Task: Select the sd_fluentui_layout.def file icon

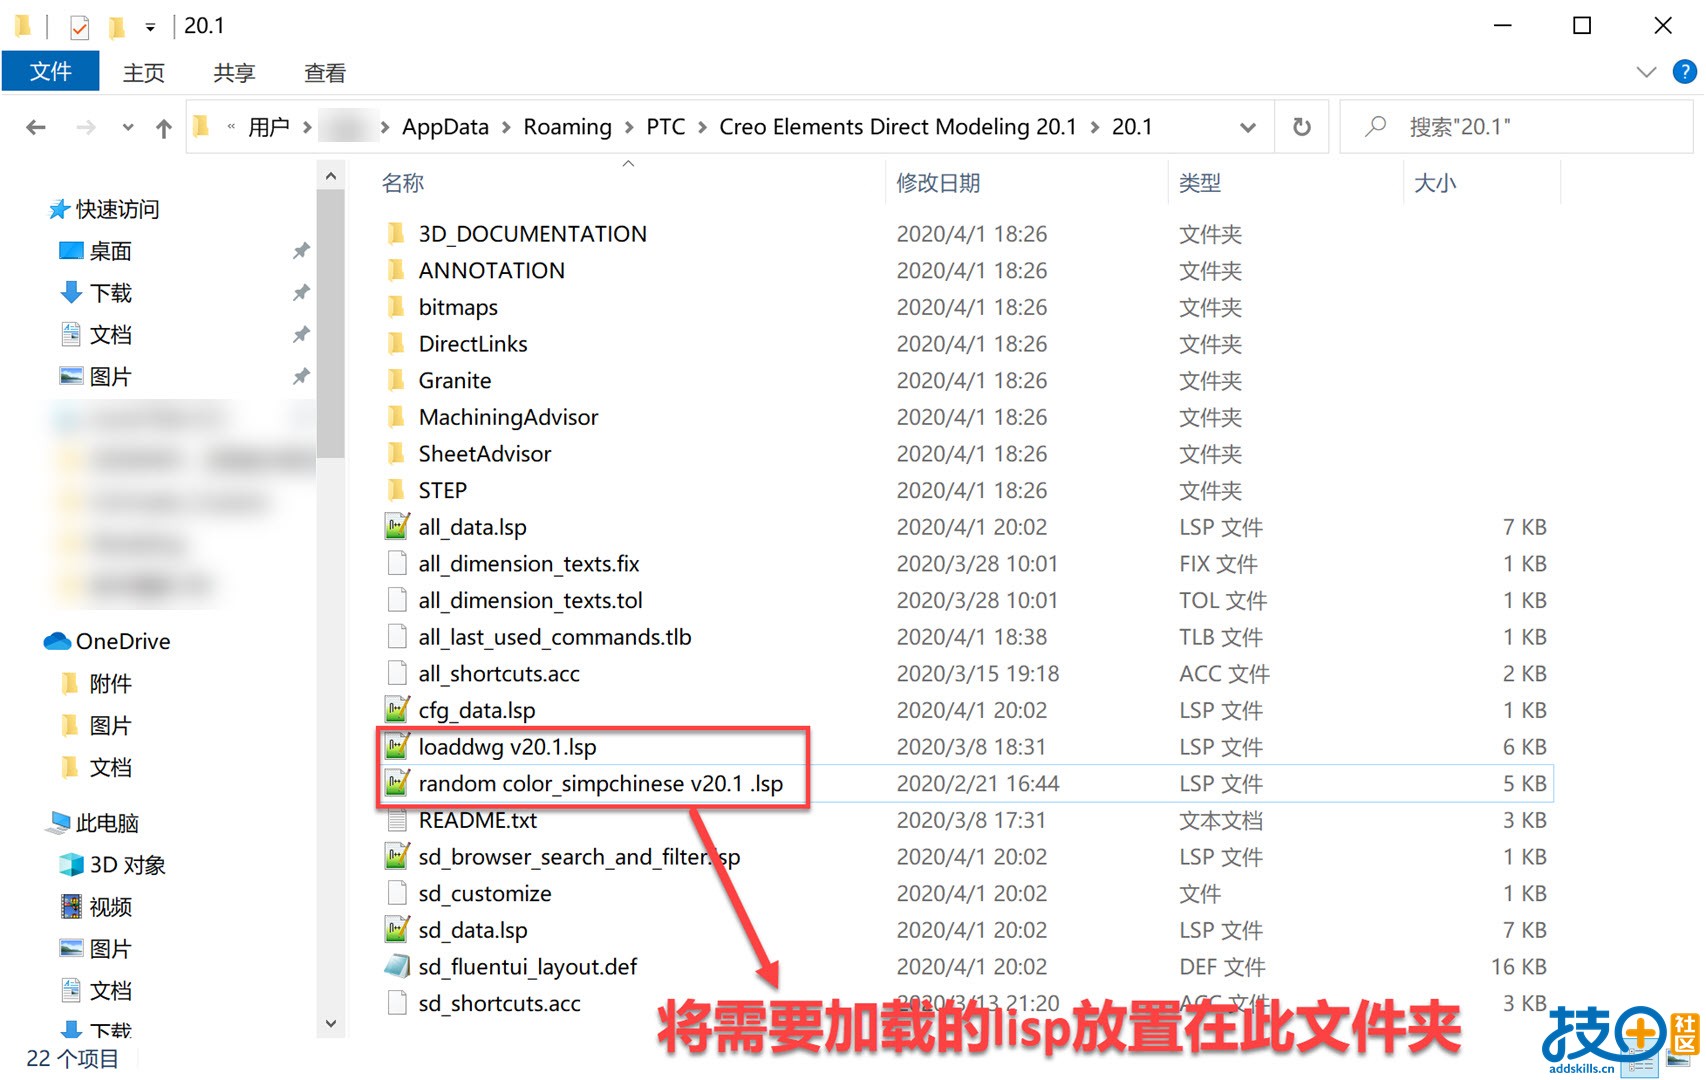Action: click(x=397, y=967)
